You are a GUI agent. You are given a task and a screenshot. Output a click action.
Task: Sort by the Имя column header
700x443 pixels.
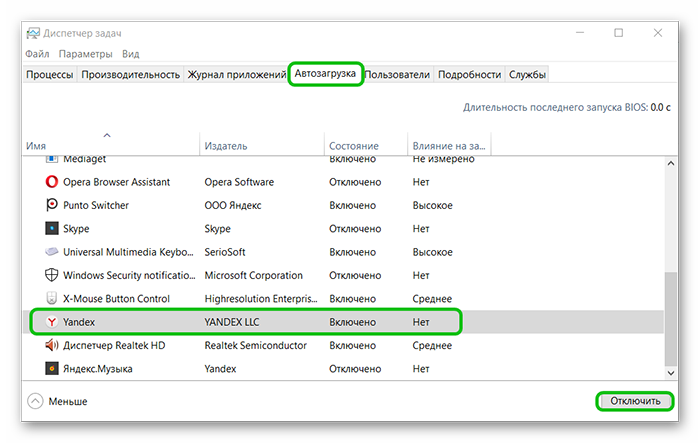(111, 144)
